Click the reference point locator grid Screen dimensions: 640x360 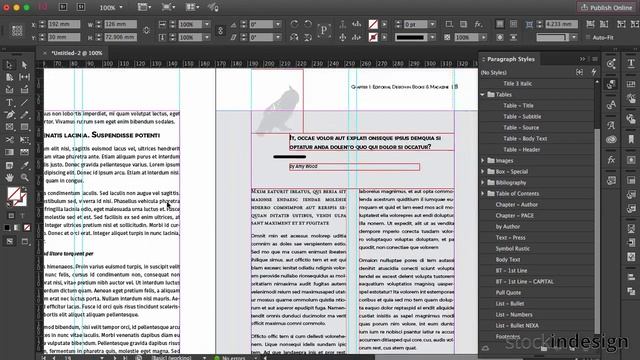point(17,31)
